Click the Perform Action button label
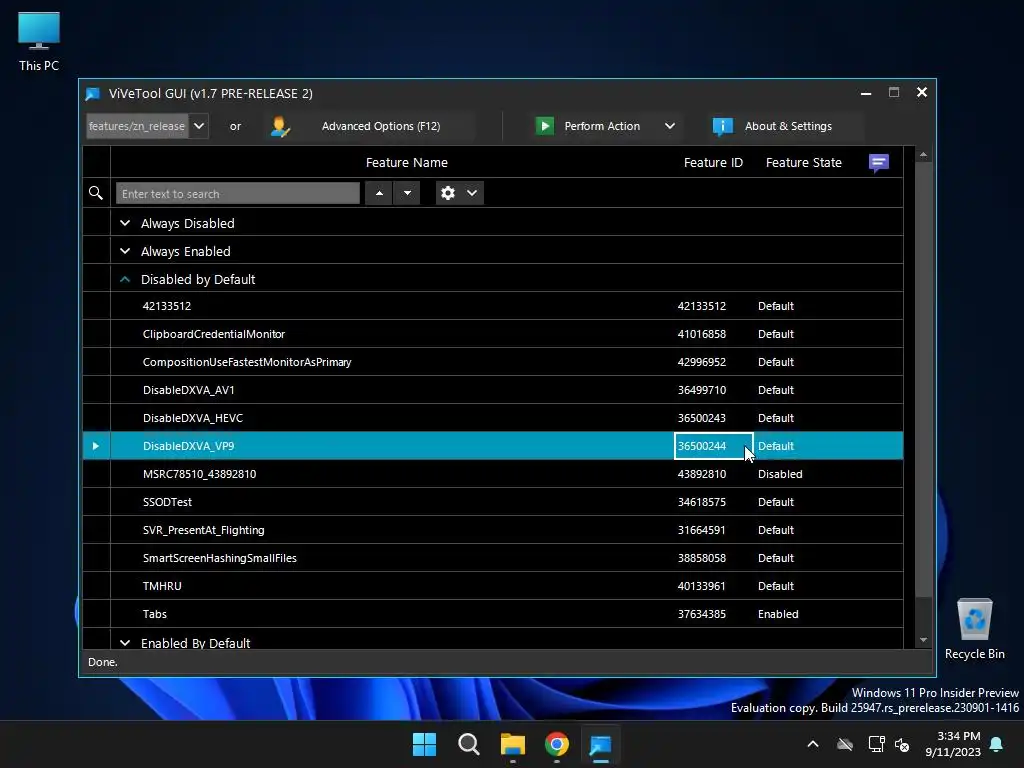1024x768 pixels. [602, 126]
